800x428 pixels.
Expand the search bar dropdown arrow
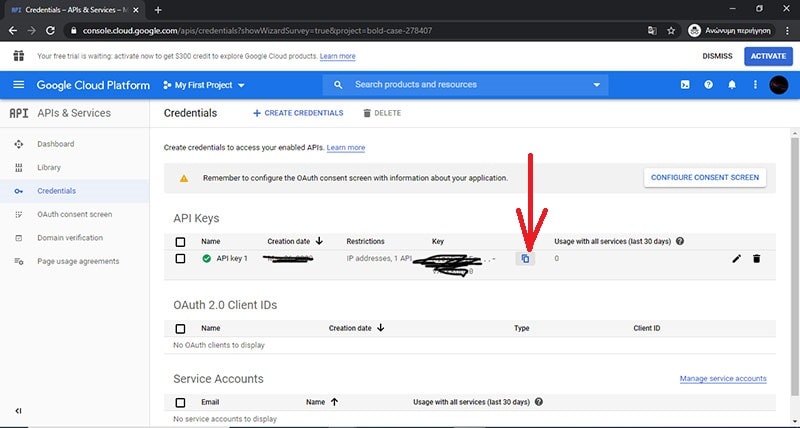pos(597,85)
